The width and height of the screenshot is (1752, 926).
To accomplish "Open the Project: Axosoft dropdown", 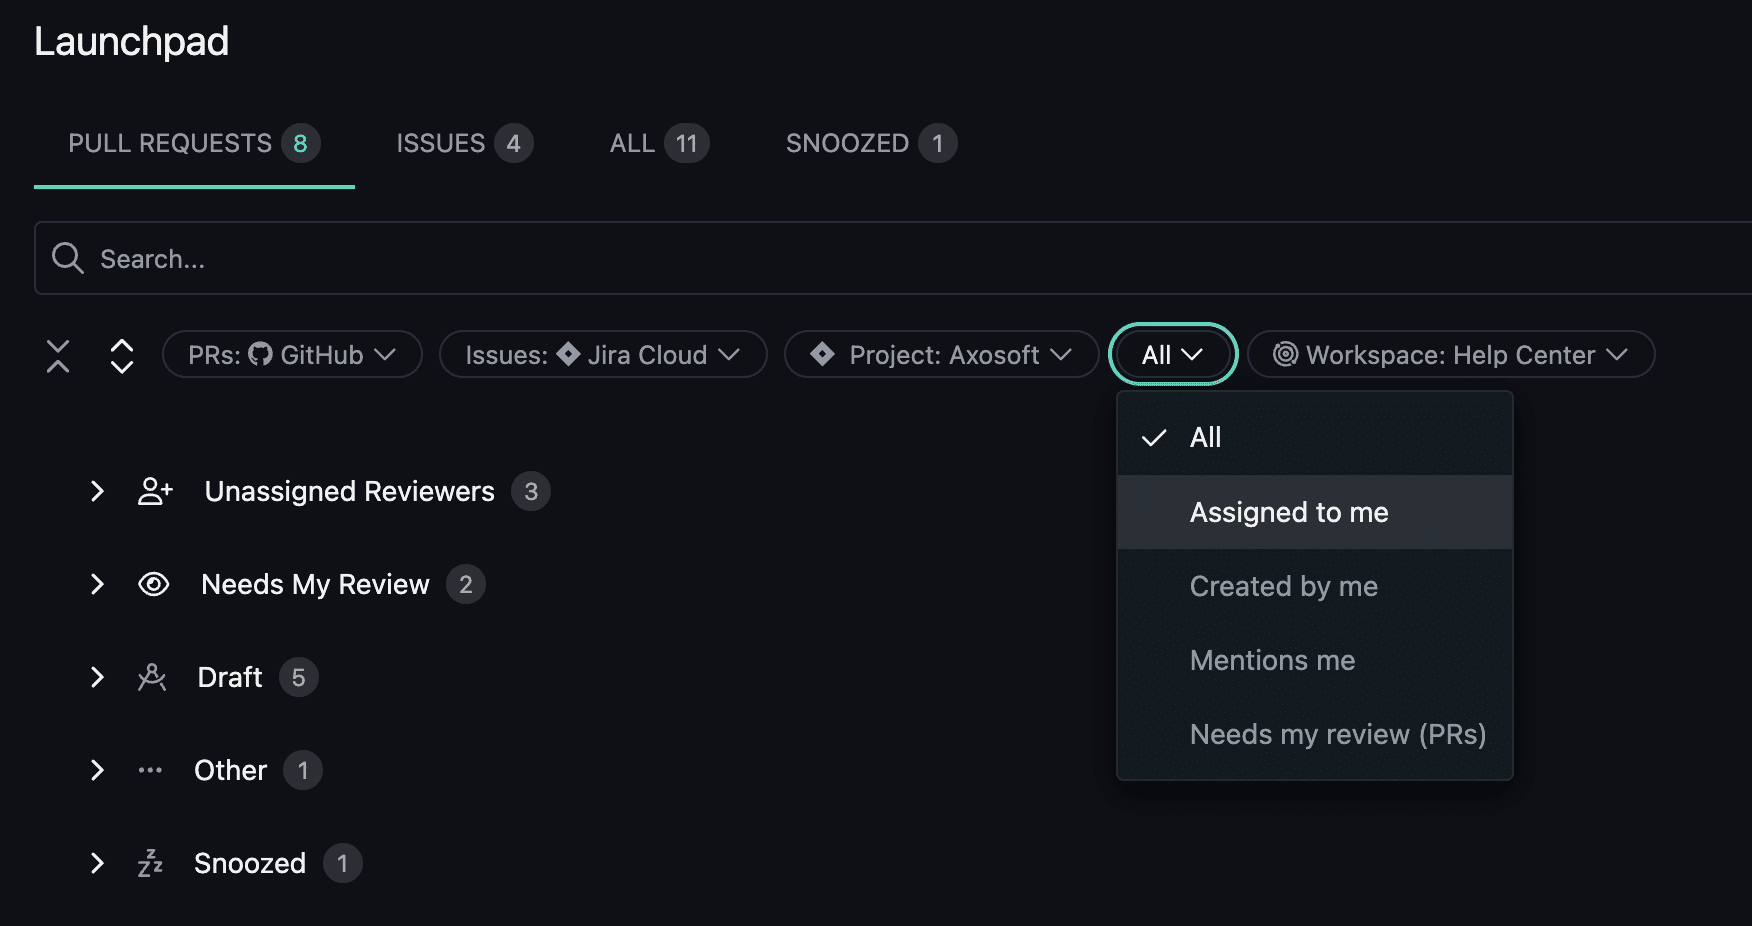I will (941, 354).
